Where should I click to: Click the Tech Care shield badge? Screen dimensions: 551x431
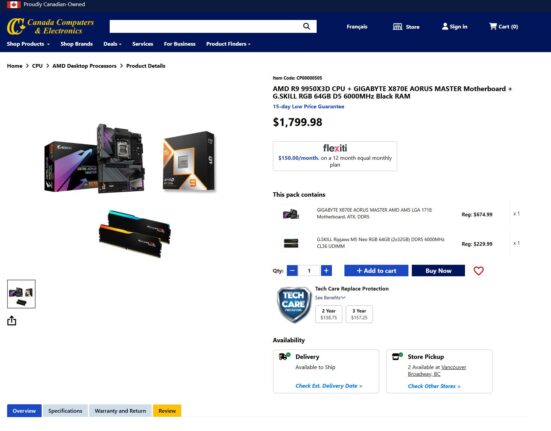click(x=293, y=304)
